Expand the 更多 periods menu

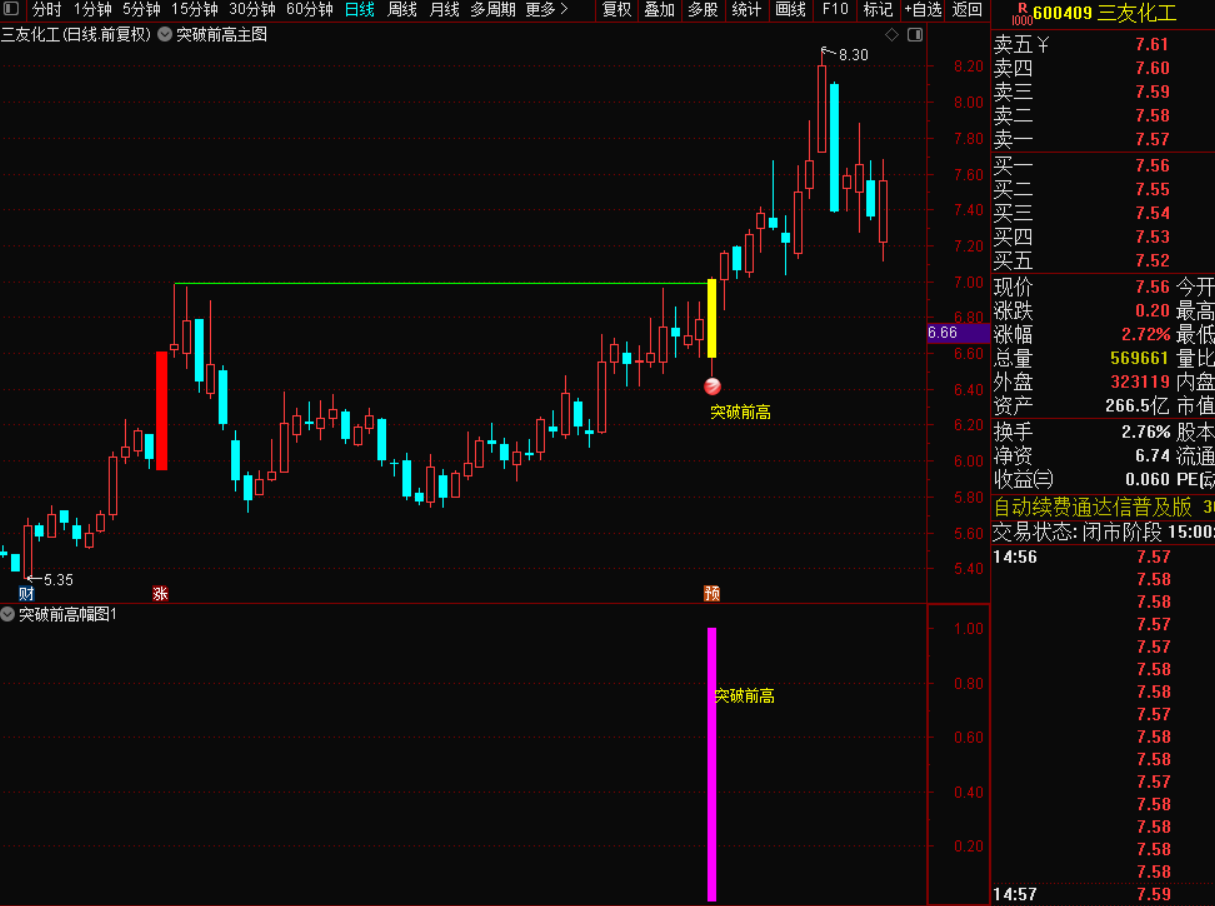point(546,10)
